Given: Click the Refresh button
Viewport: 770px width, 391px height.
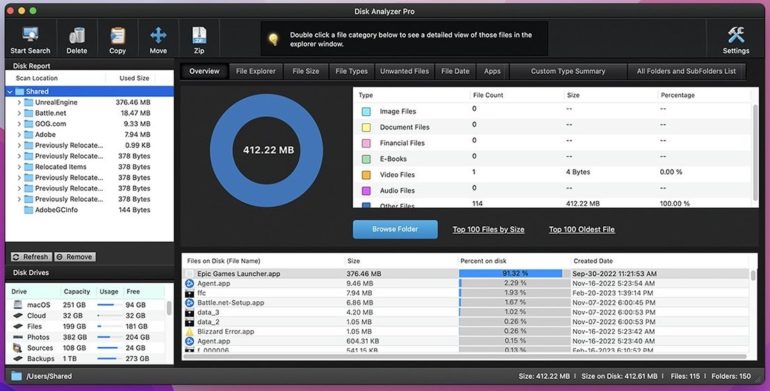Looking at the screenshot, I should [x=31, y=257].
